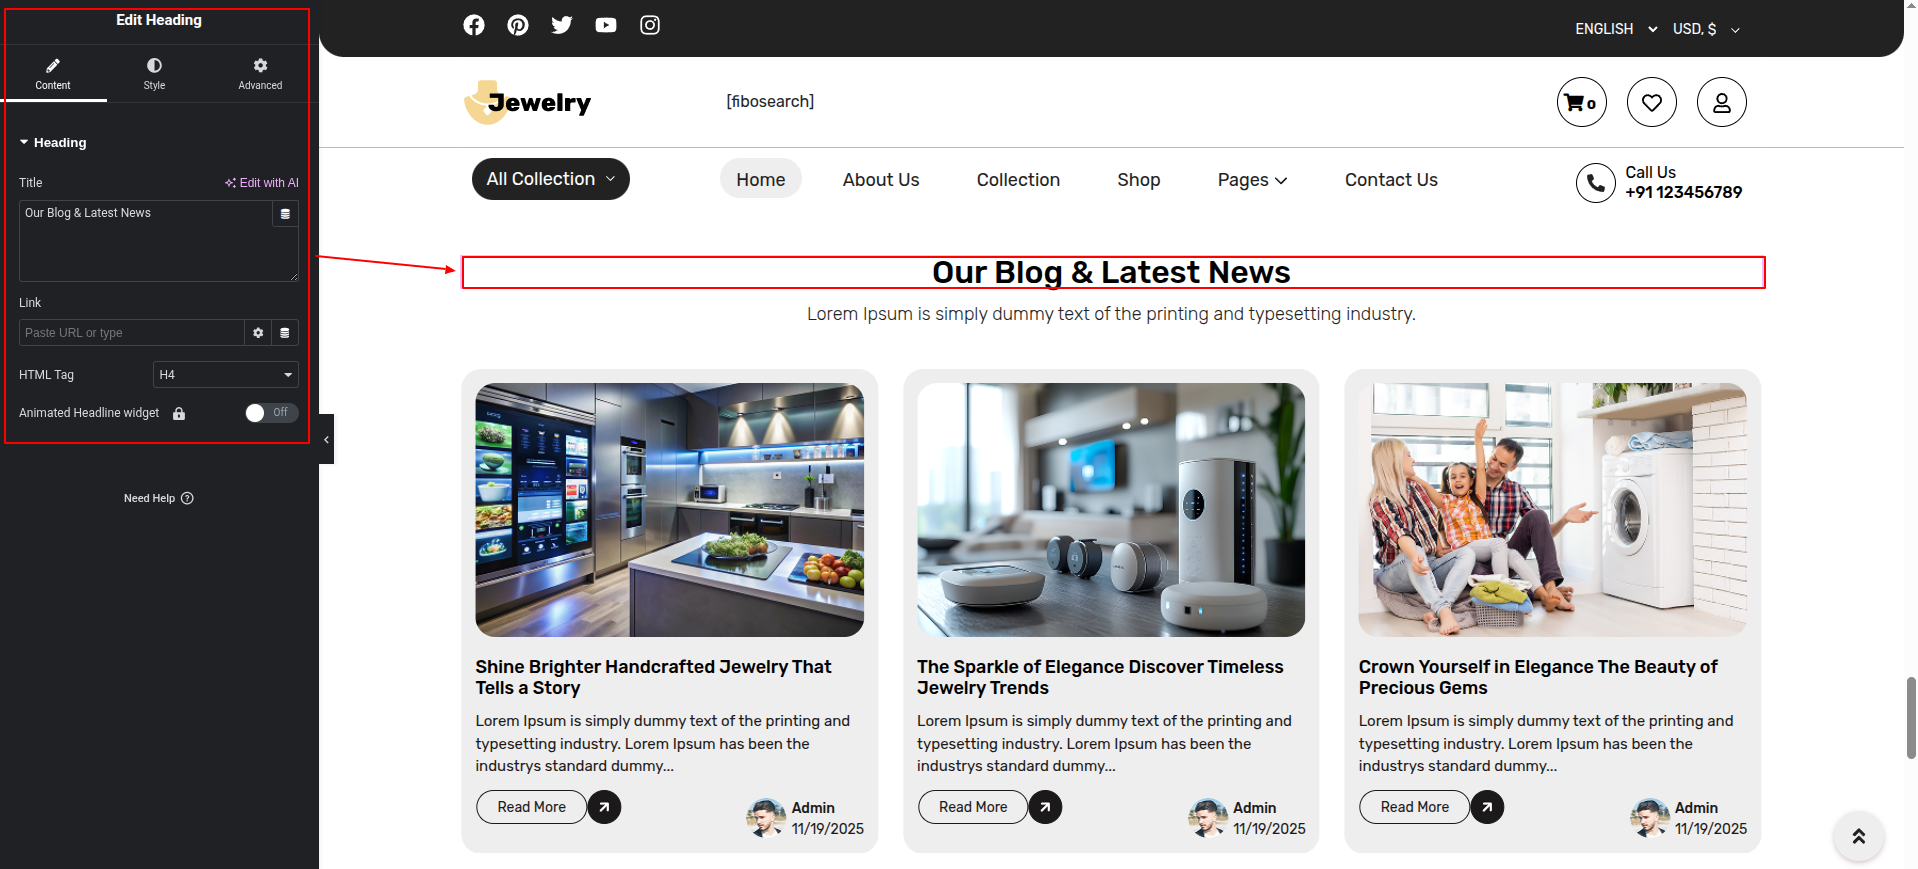Open the HTML Tag H4 dropdown
The width and height of the screenshot is (1918, 869).
click(x=225, y=375)
